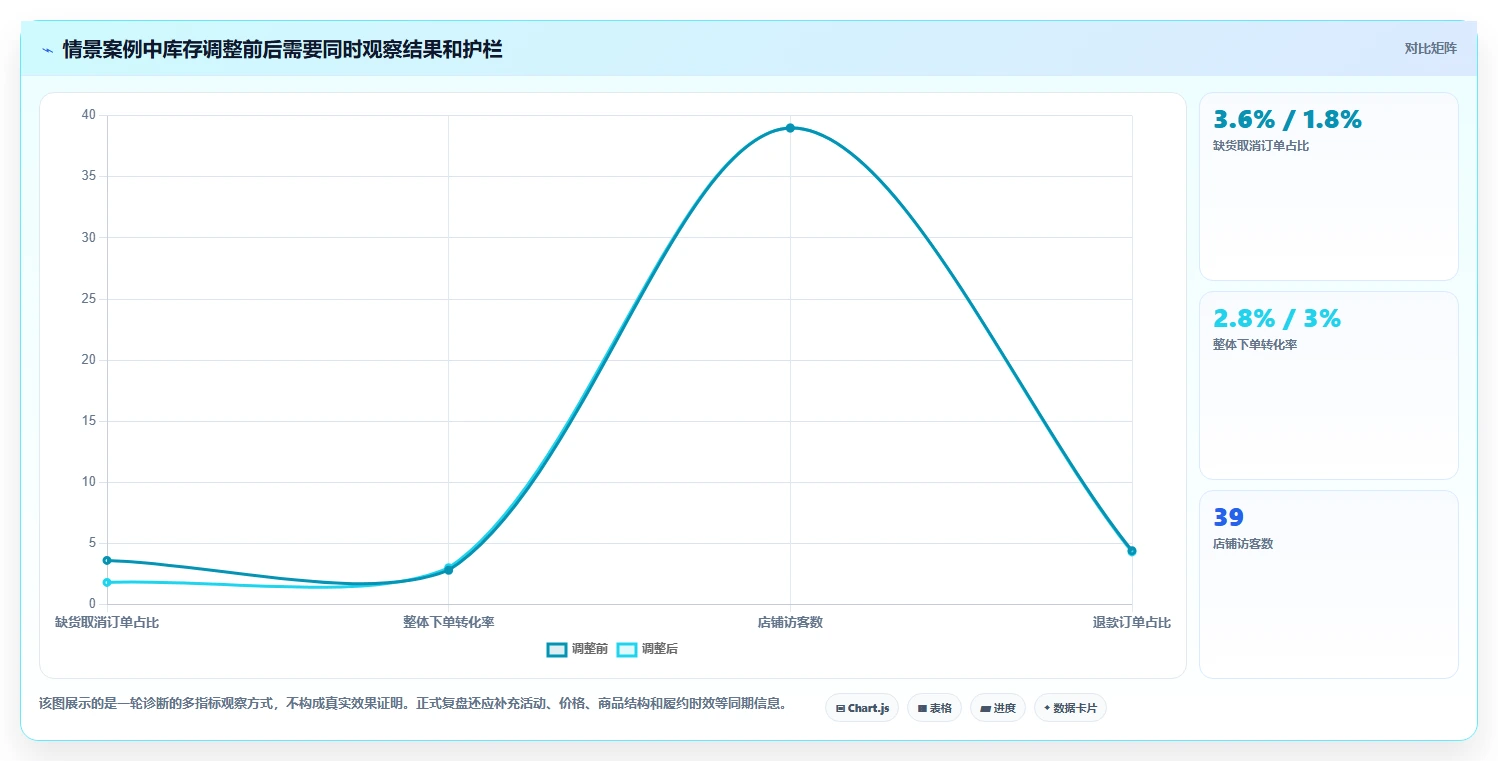Screen dimensions: 1498x761
Task: Click the y-axis value 0
Action: pyautogui.click(x=93, y=604)
